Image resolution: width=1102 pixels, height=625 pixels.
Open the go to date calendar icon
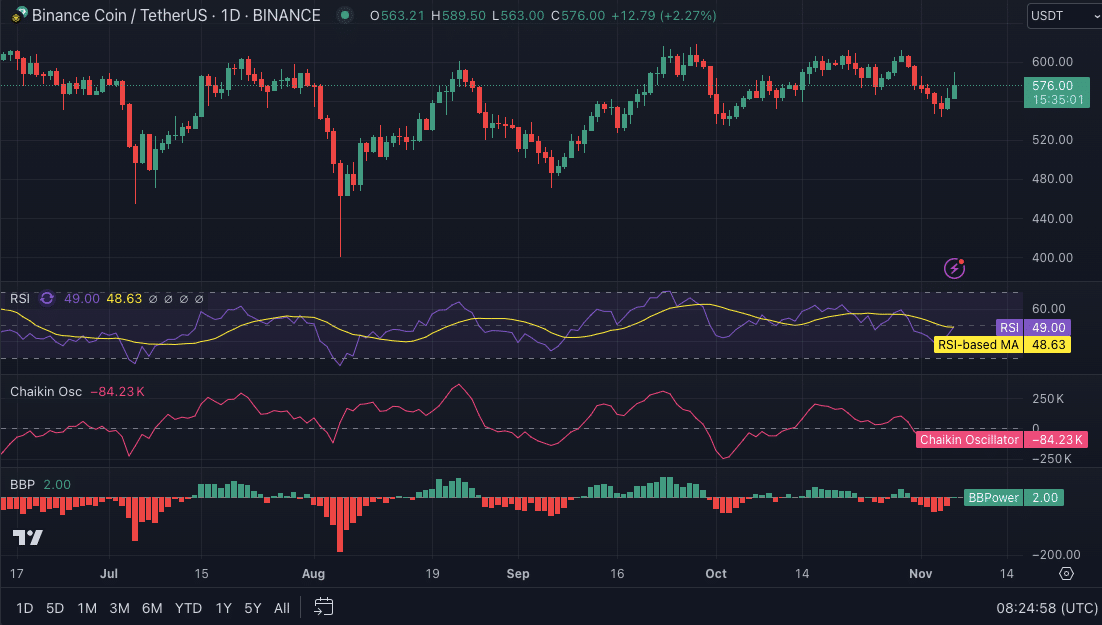click(x=323, y=607)
